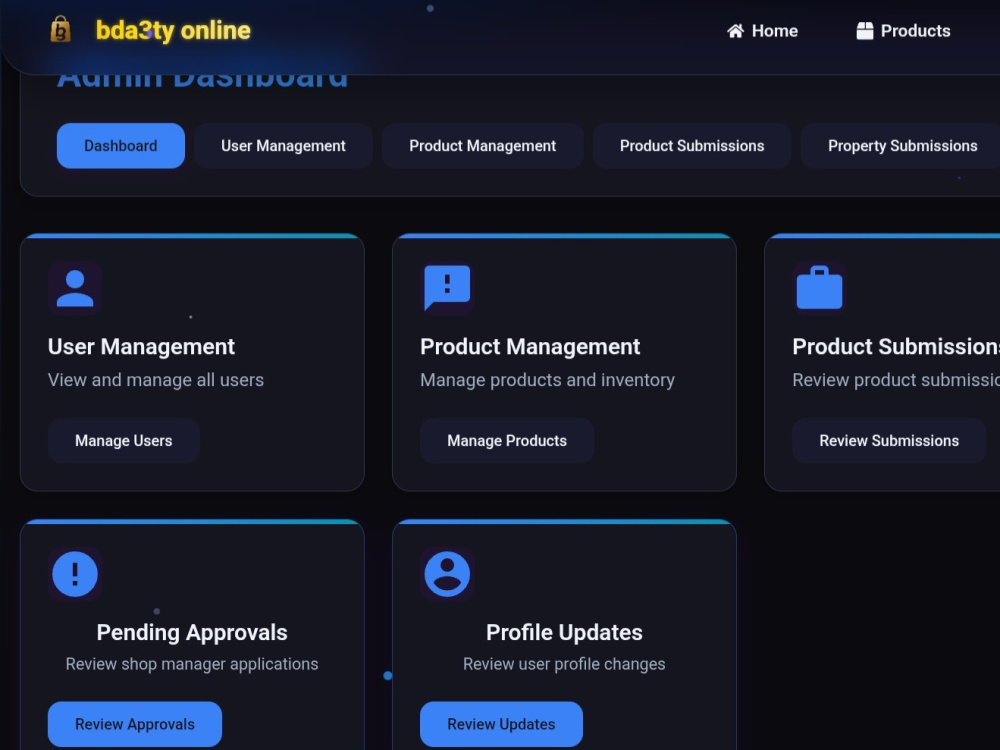
Task: Click the Product Management alert message icon
Action: [447, 288]
